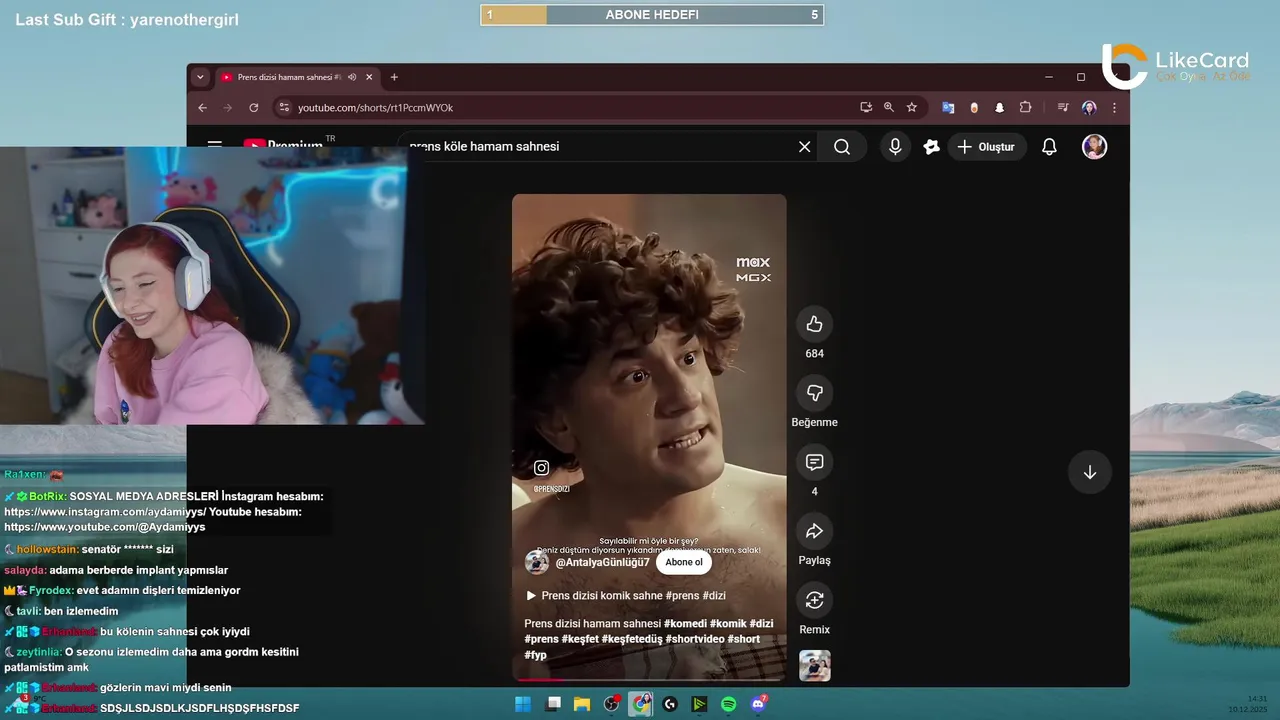Clear the YouTube search text
Screen dimensions: 1280x720
point(804,147)
